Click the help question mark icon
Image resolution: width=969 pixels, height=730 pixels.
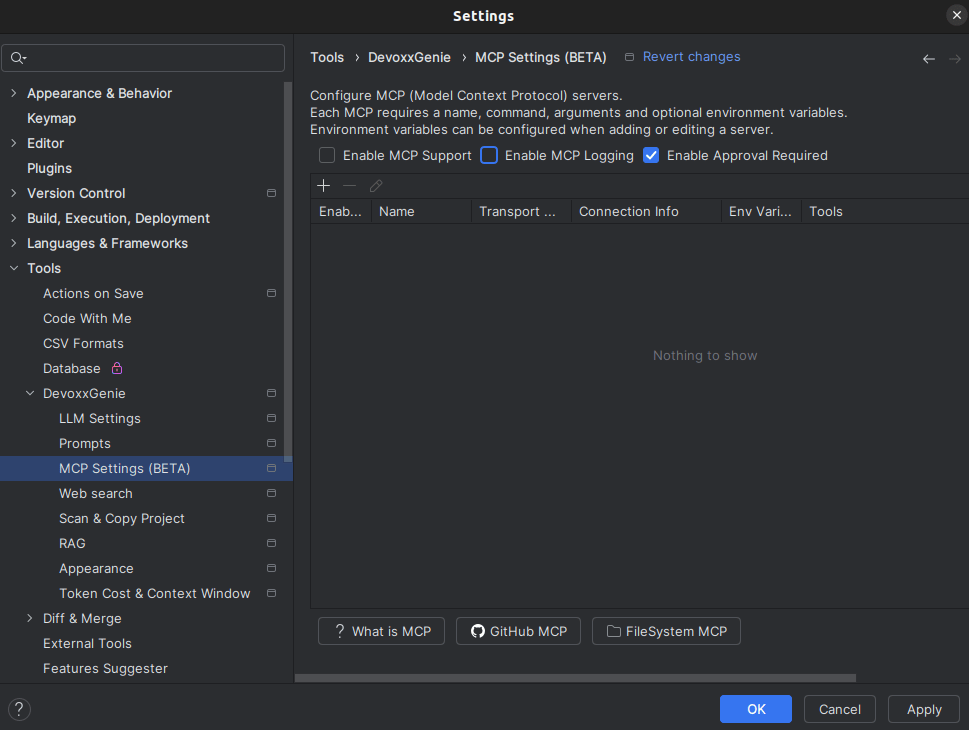tap(19, 709)
